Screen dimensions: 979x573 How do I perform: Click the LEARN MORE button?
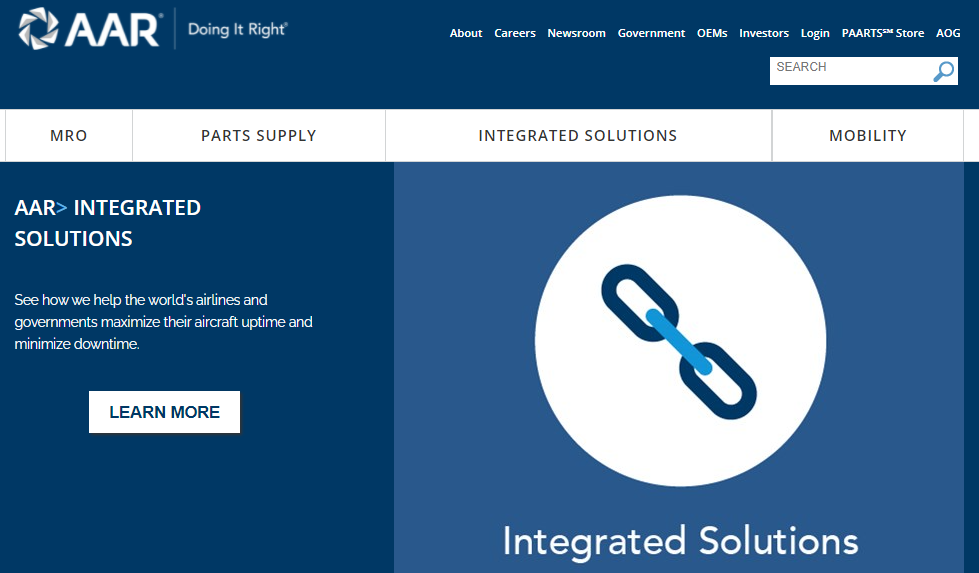click(x=164, y=412)
